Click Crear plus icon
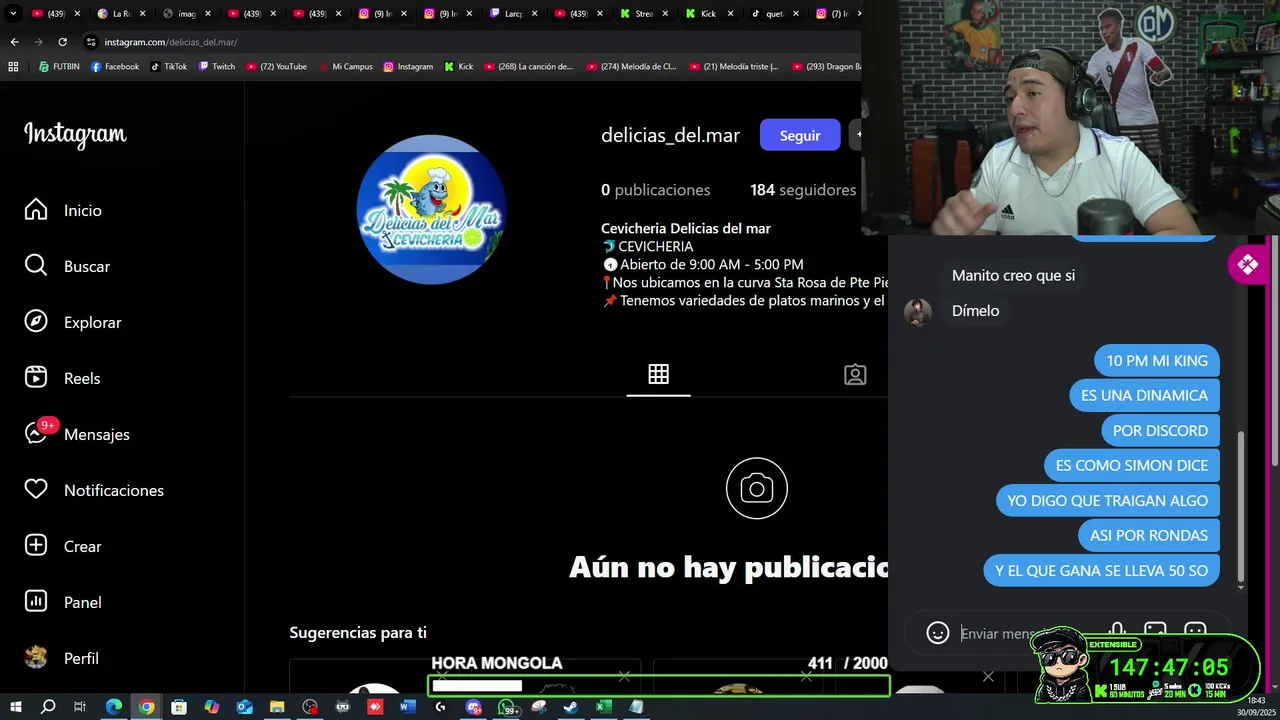This screenshot has width=1280, height=720. [36, 546]
